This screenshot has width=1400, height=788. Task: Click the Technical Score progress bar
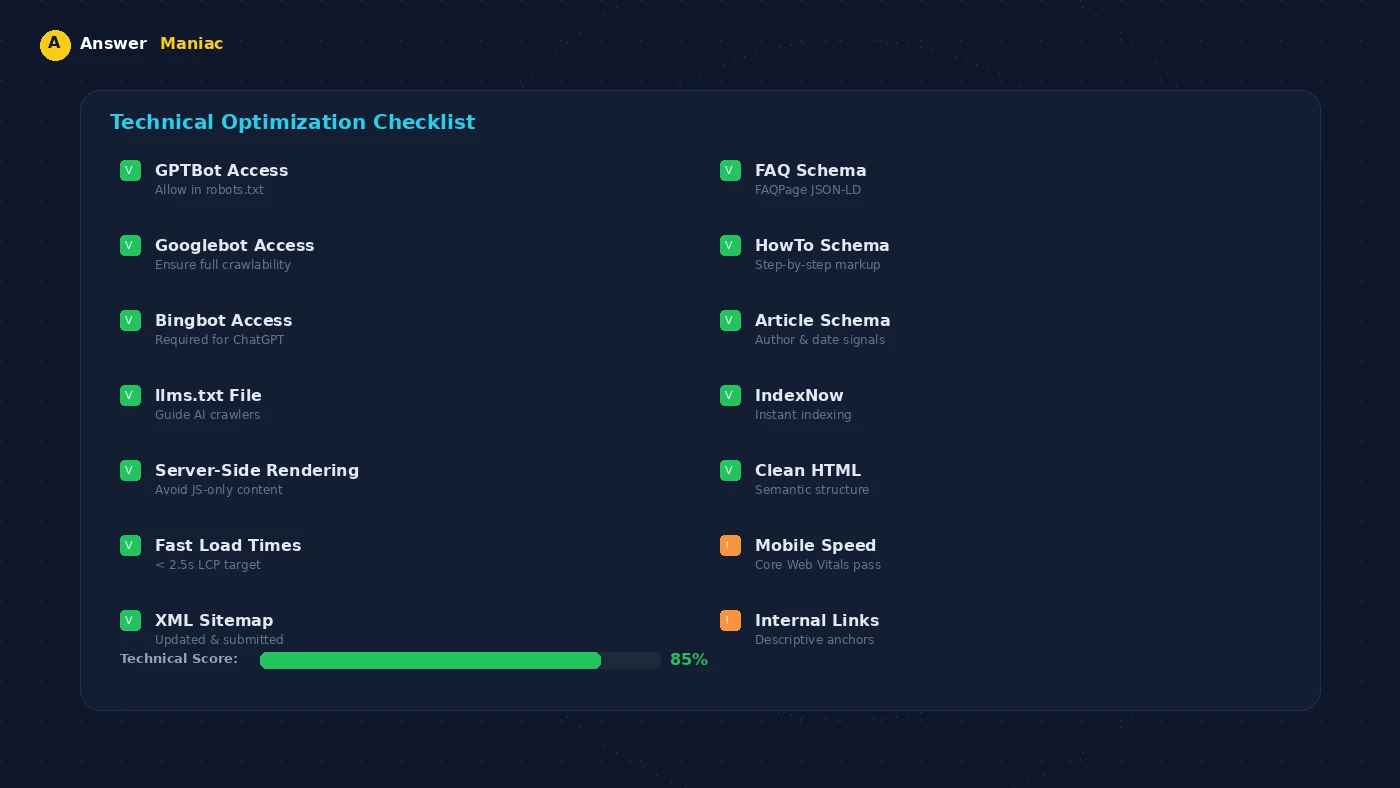(460, 660)
